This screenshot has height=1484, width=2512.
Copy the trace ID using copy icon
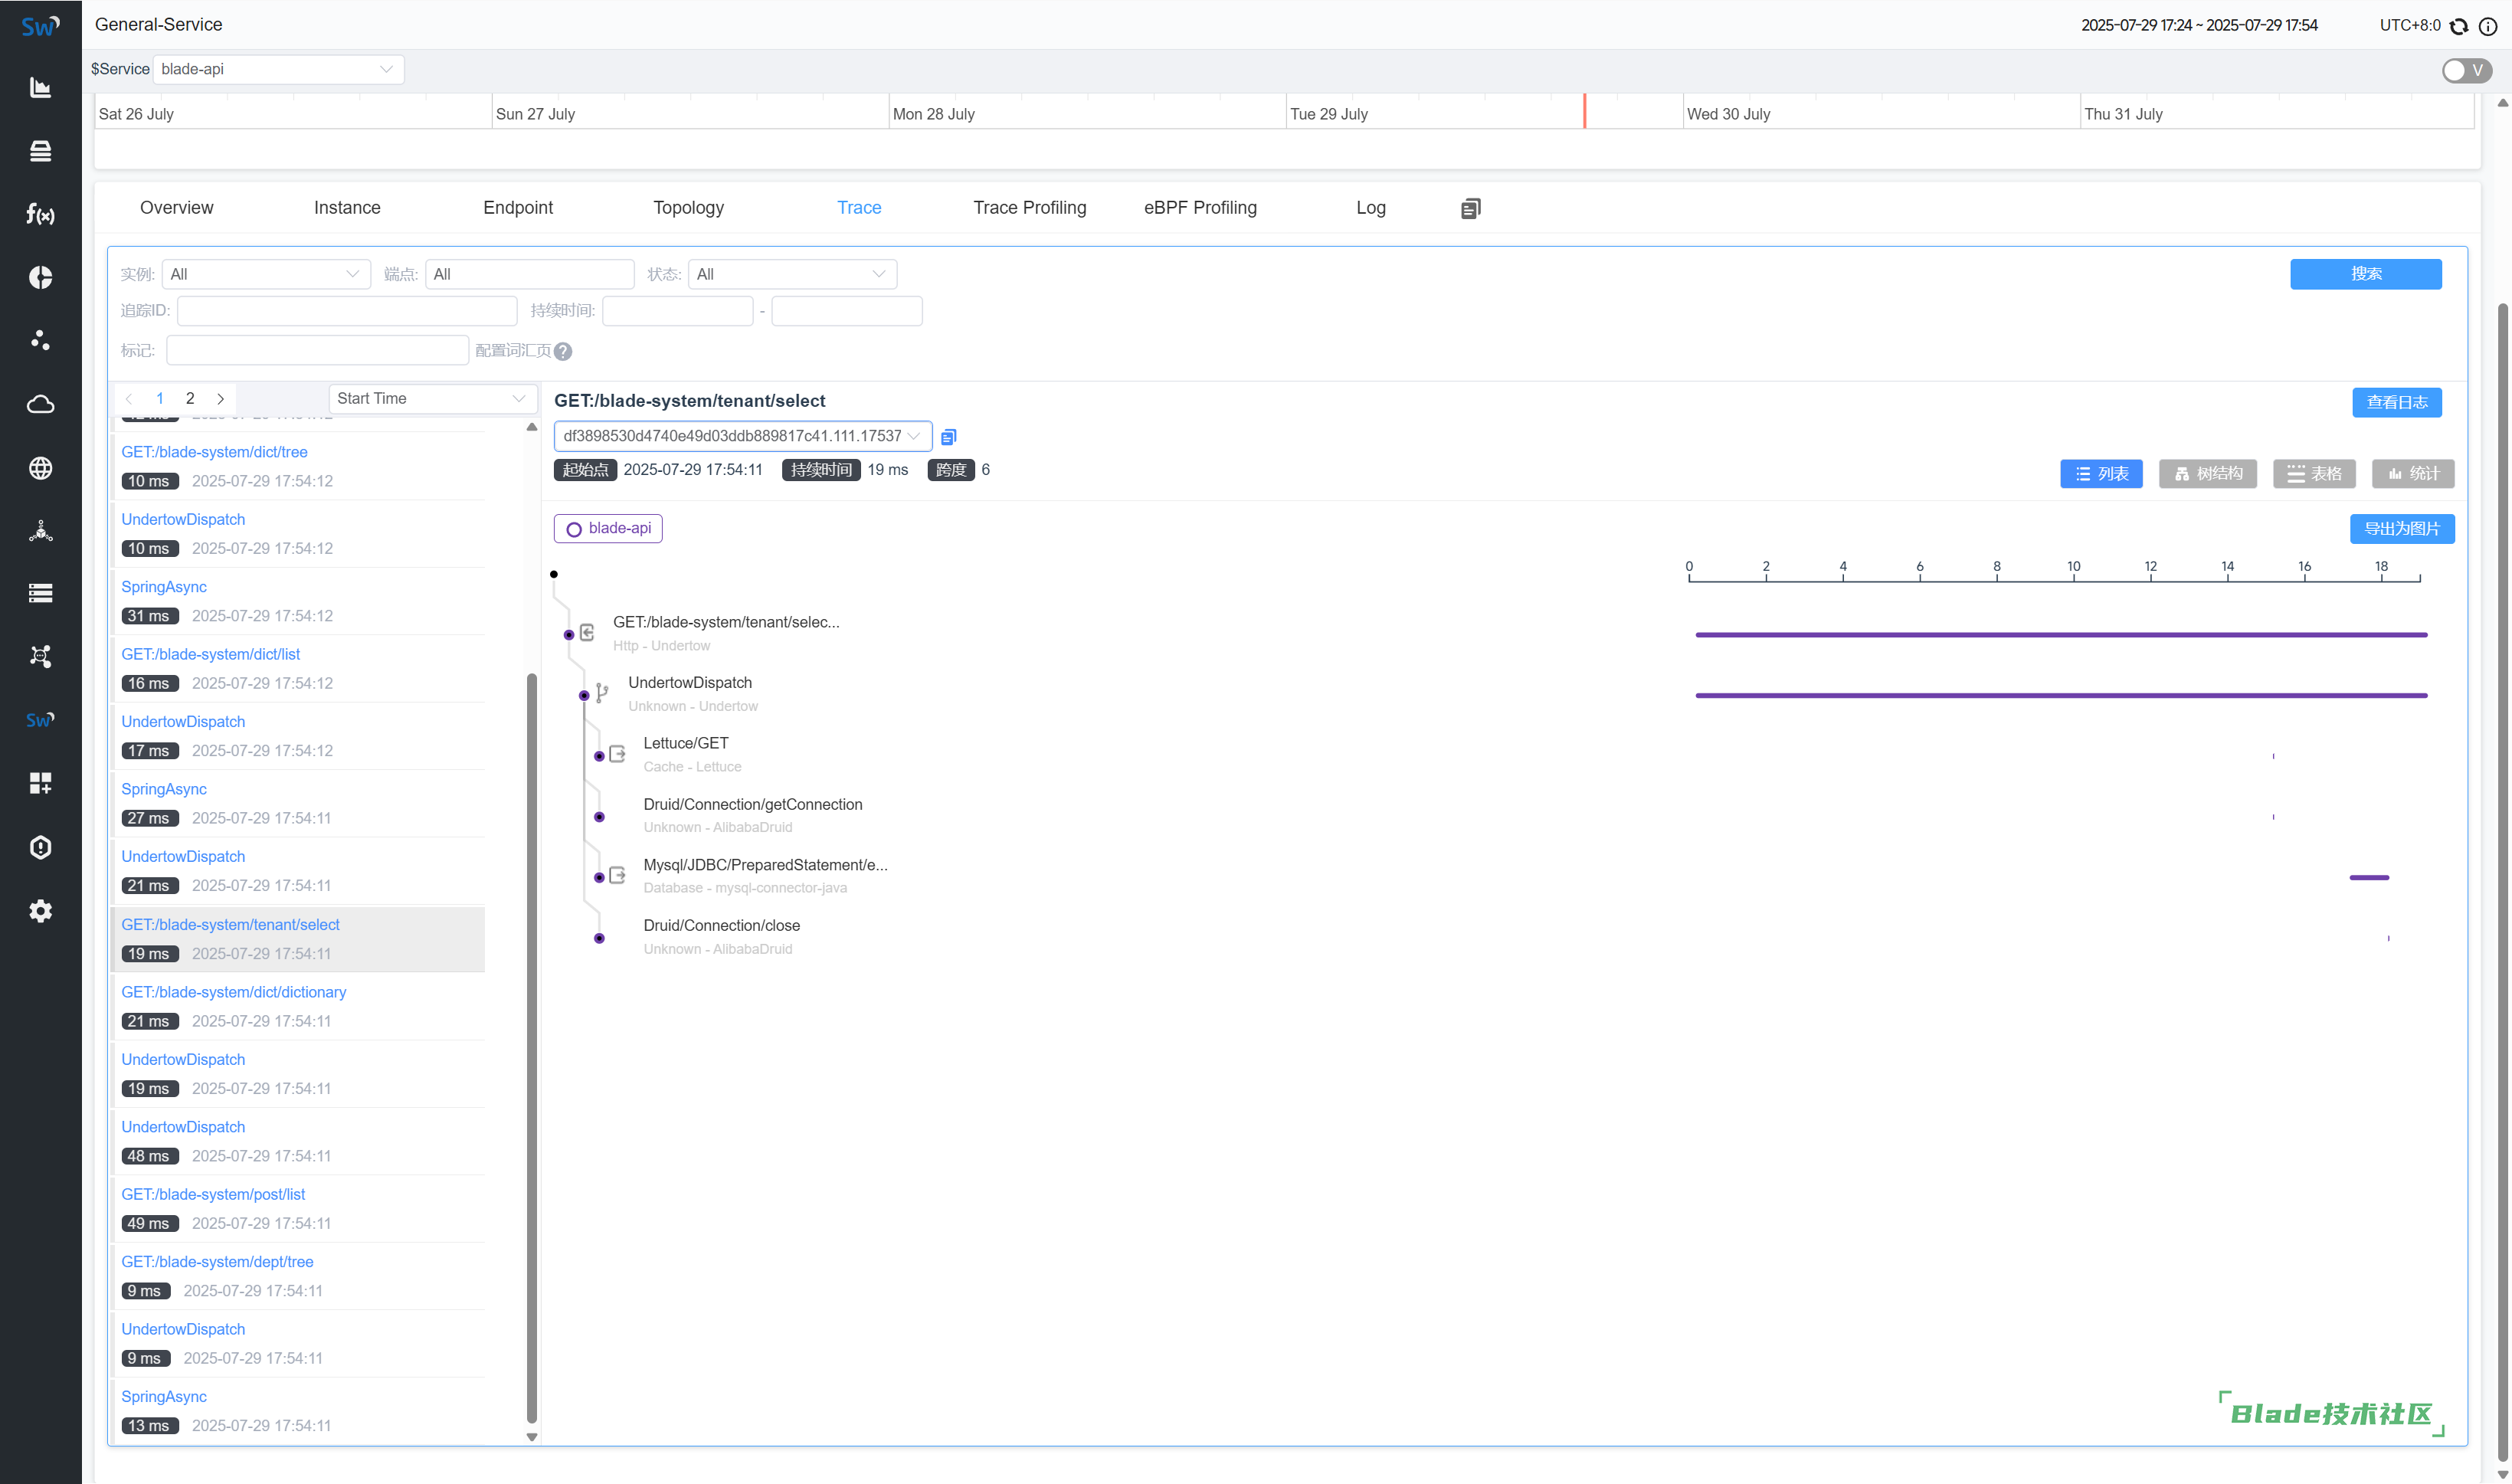coord(948,437)
